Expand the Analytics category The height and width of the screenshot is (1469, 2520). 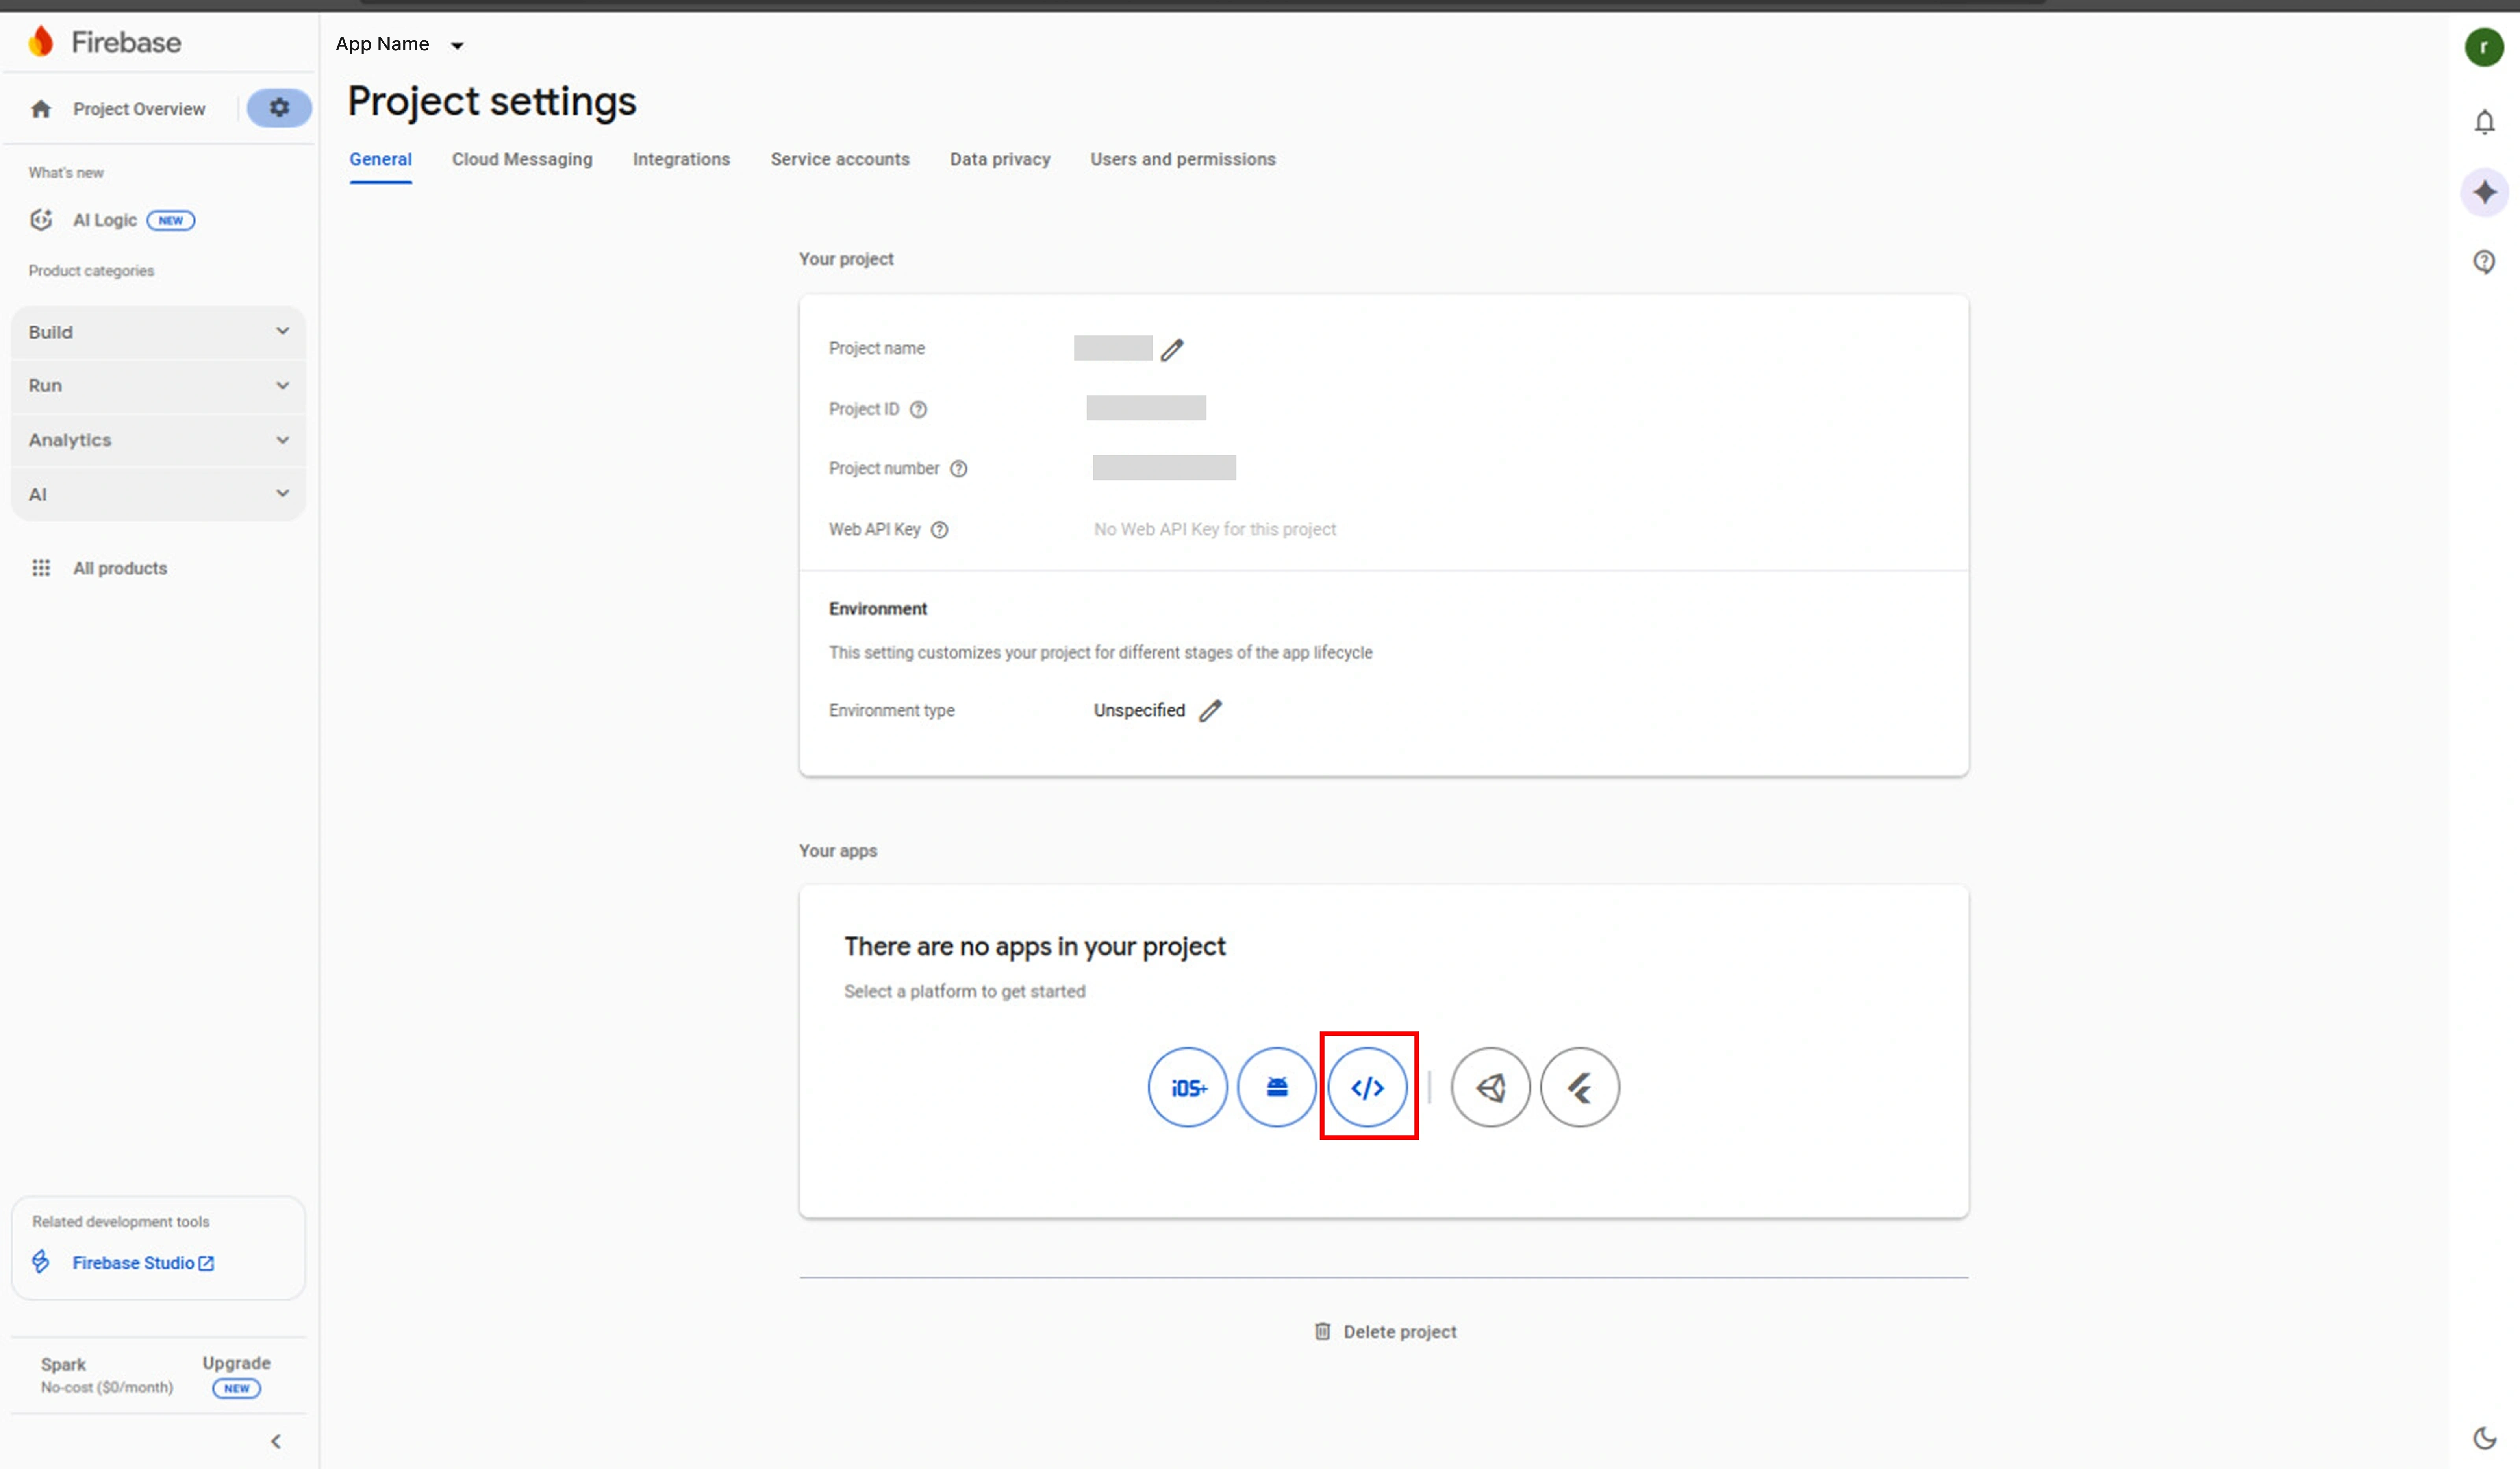click(x=158, y=440)
